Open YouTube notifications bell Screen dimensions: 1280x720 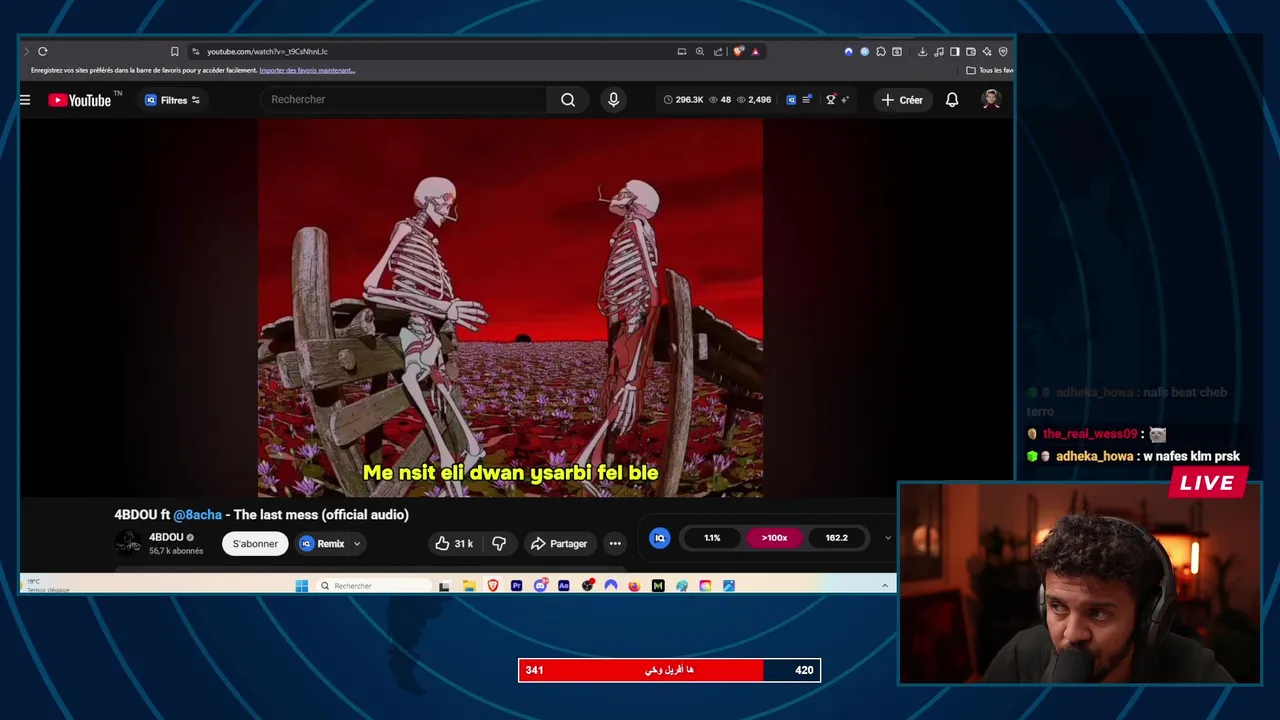click(x=952, y=99)
